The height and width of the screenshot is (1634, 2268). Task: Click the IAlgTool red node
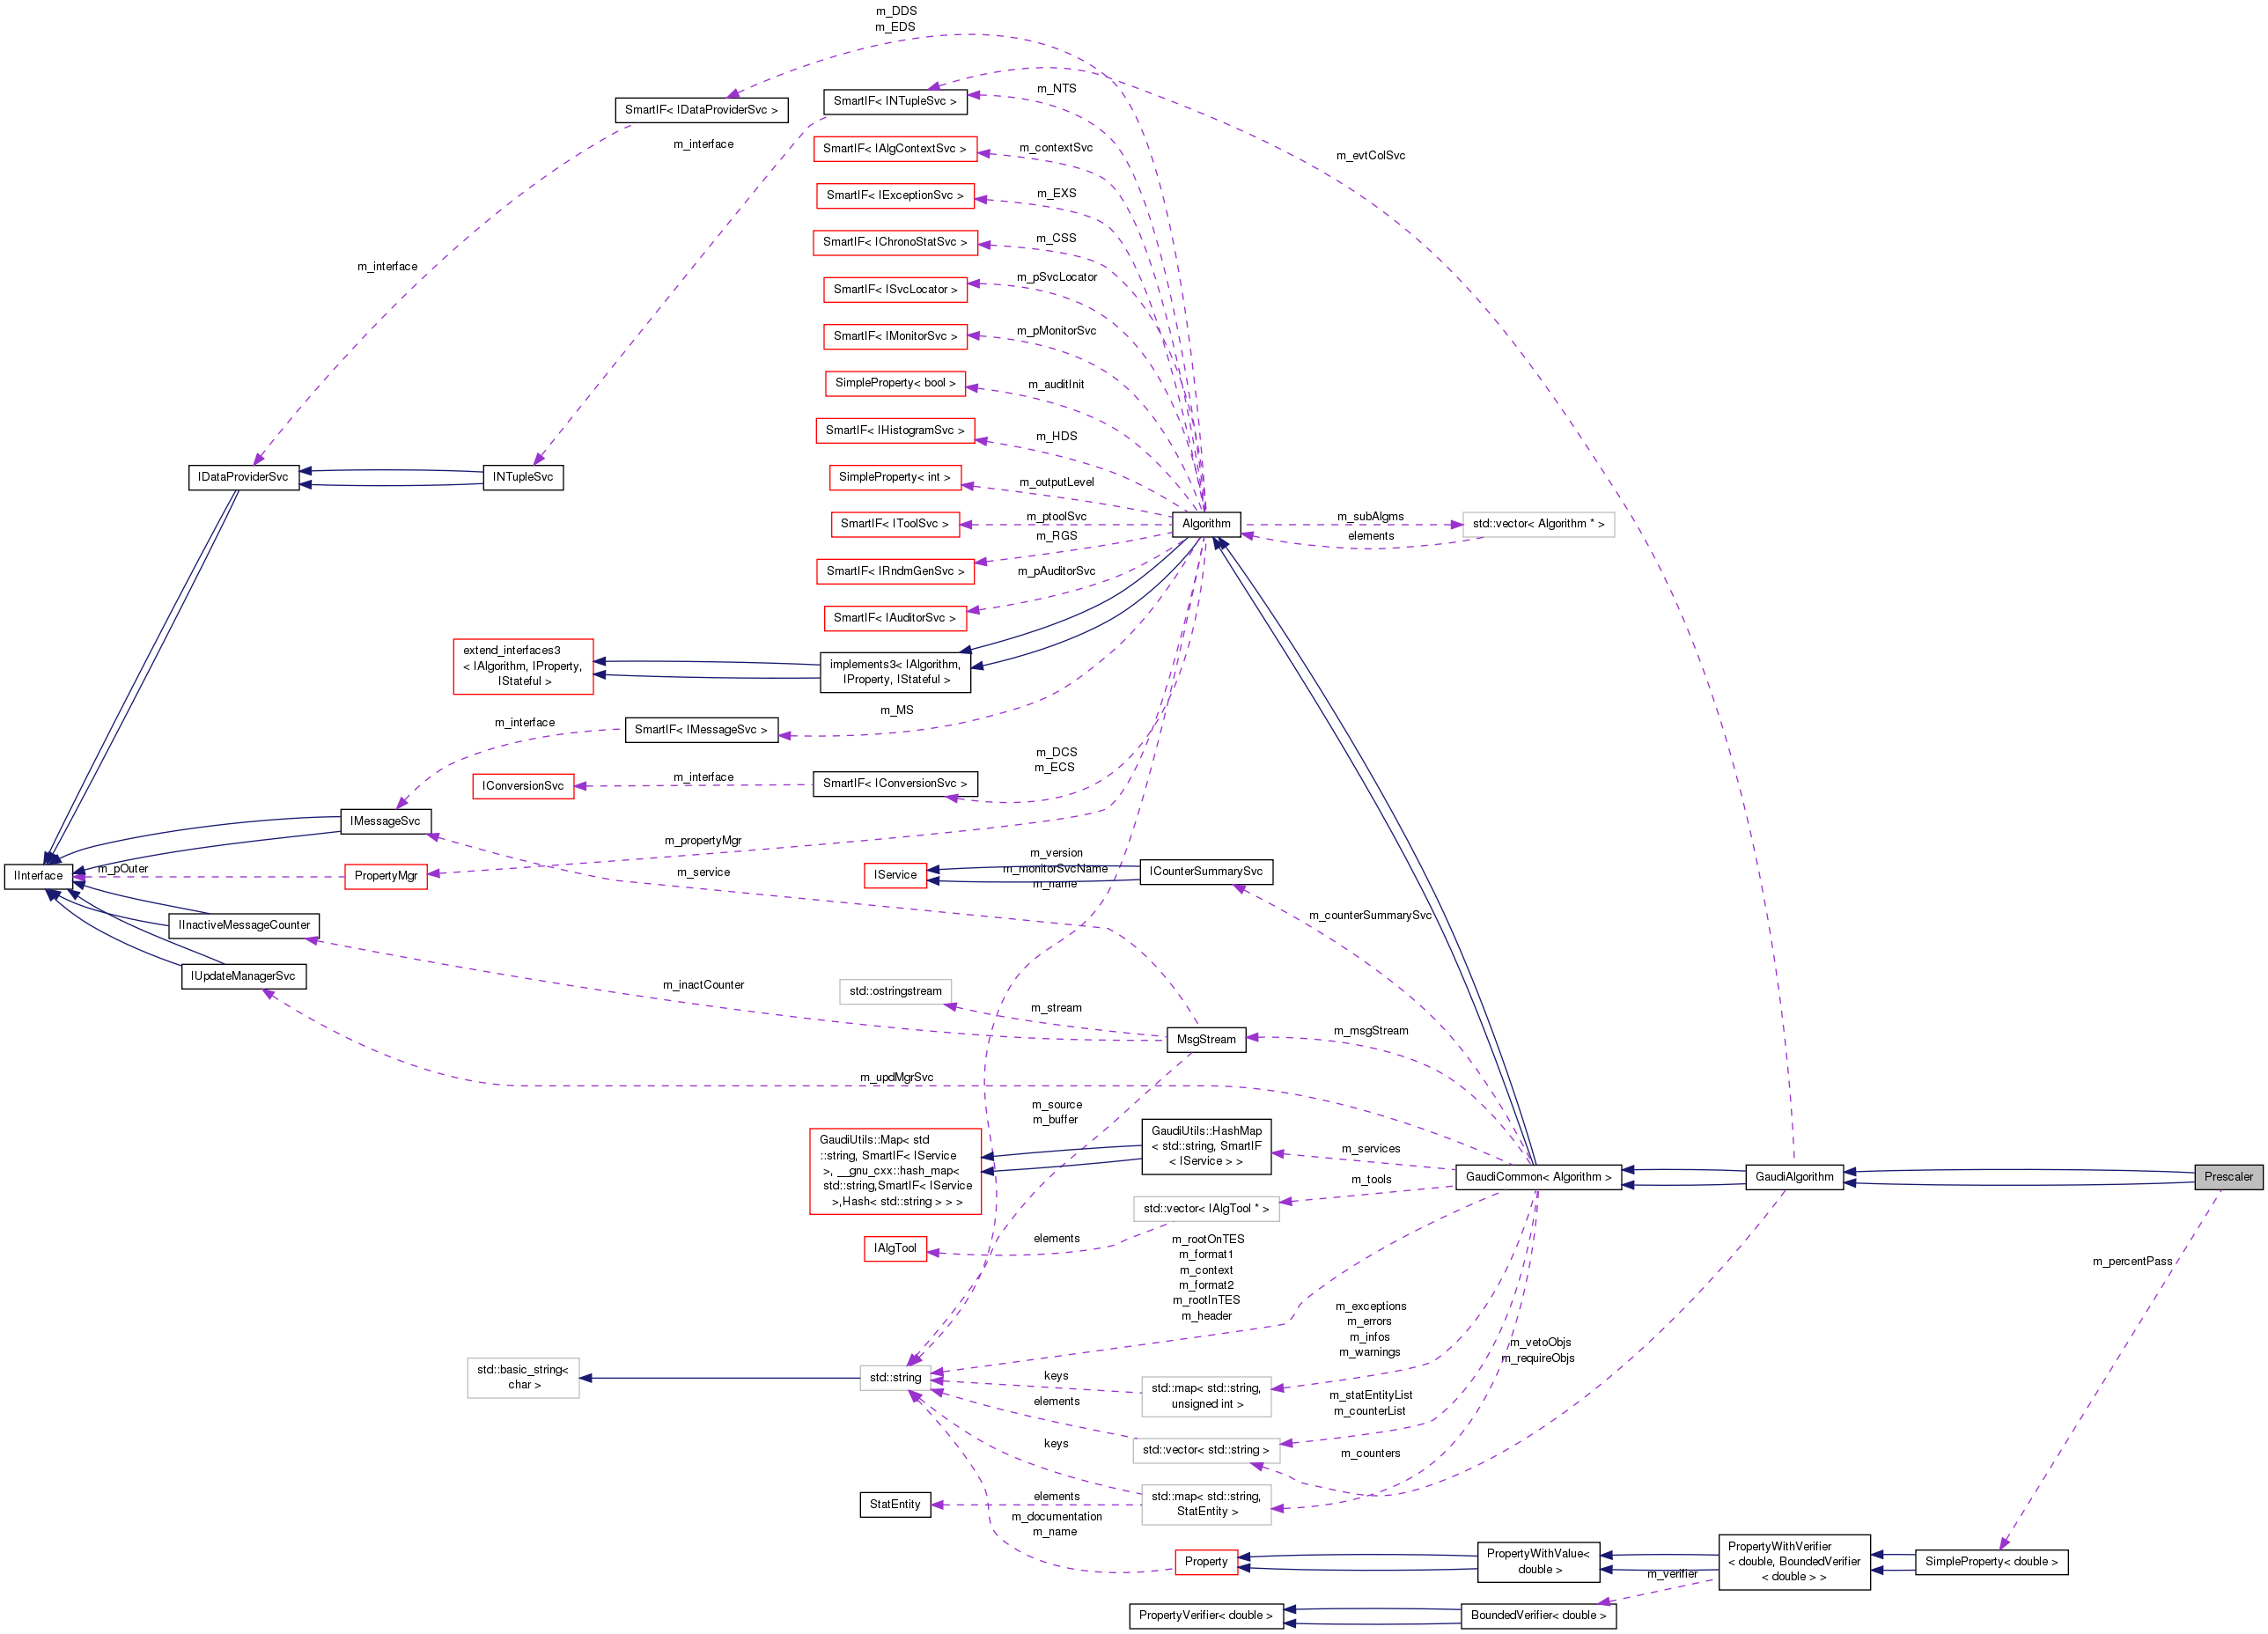(x=894, y=1249)
